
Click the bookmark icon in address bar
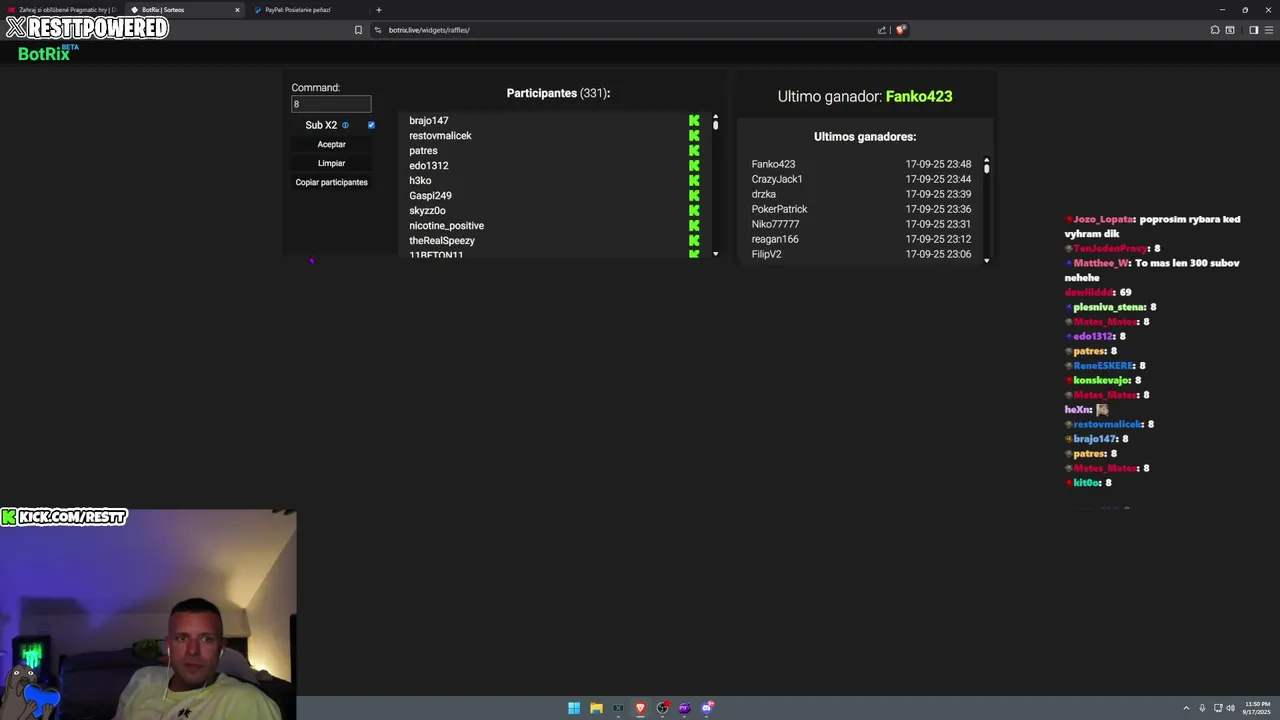(x=358, y=30)
